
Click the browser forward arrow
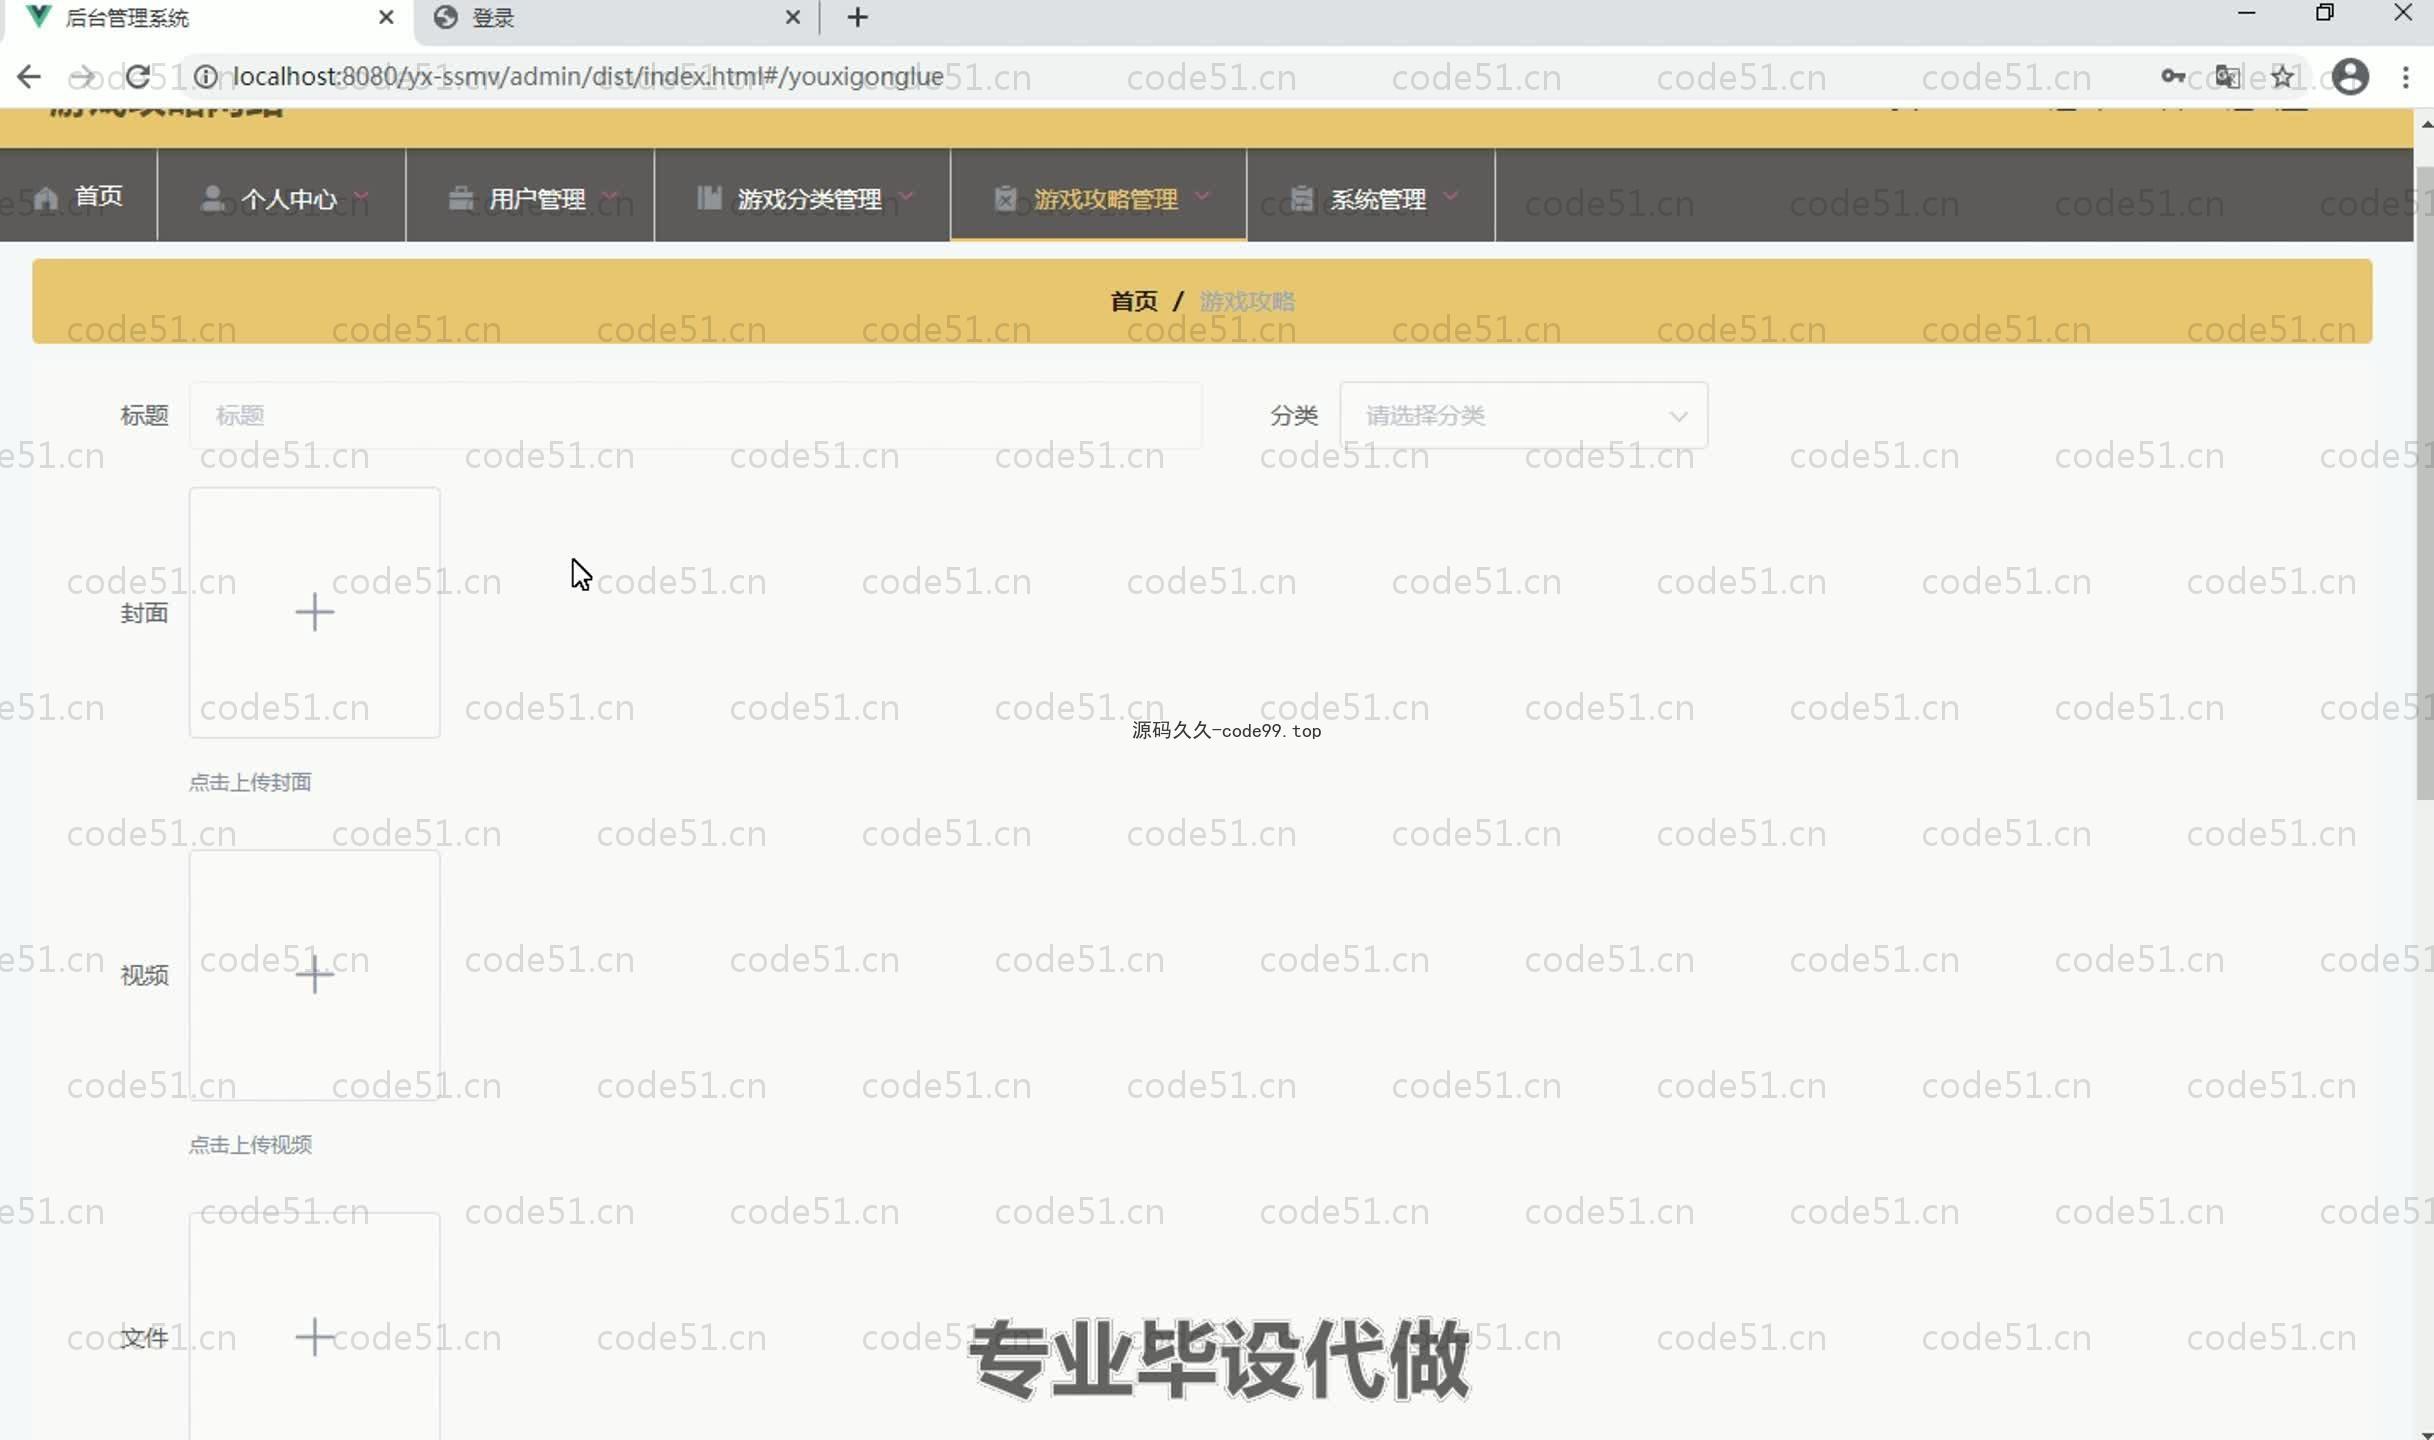coord(82,76)
